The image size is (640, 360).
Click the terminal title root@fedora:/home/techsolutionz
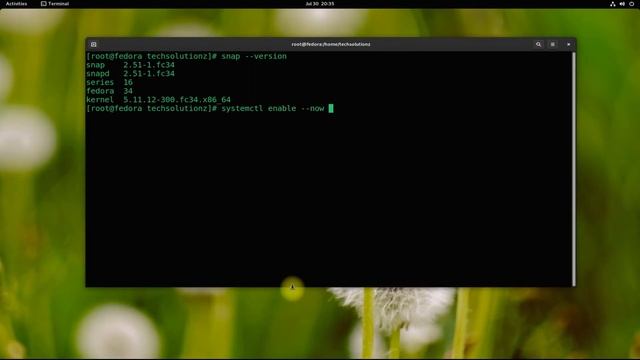click(331, 44)
